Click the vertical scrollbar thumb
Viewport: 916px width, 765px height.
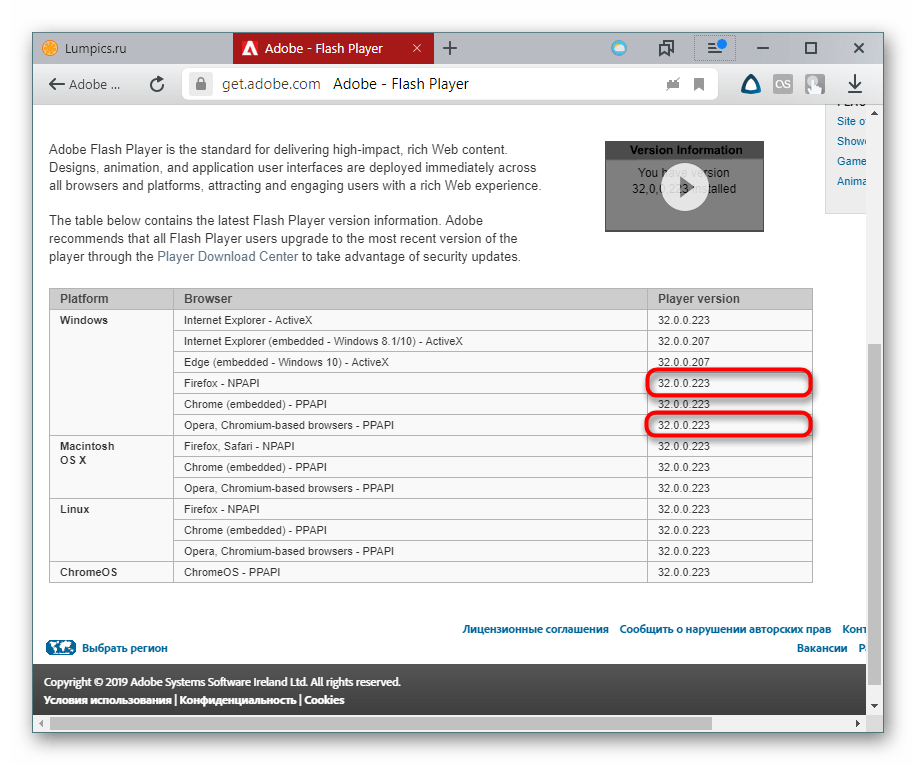click(875, 514)
